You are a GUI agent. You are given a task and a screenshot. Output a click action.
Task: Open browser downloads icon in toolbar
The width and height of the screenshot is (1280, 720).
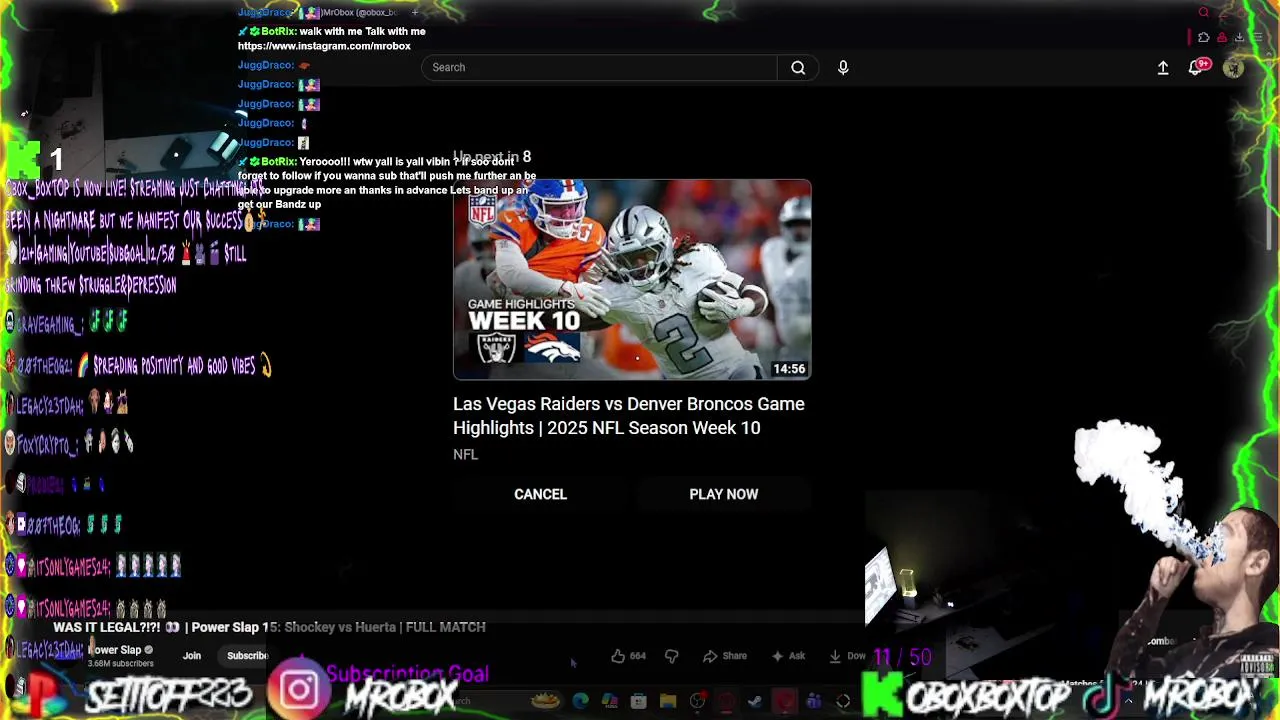click(x=1239, y=37)
